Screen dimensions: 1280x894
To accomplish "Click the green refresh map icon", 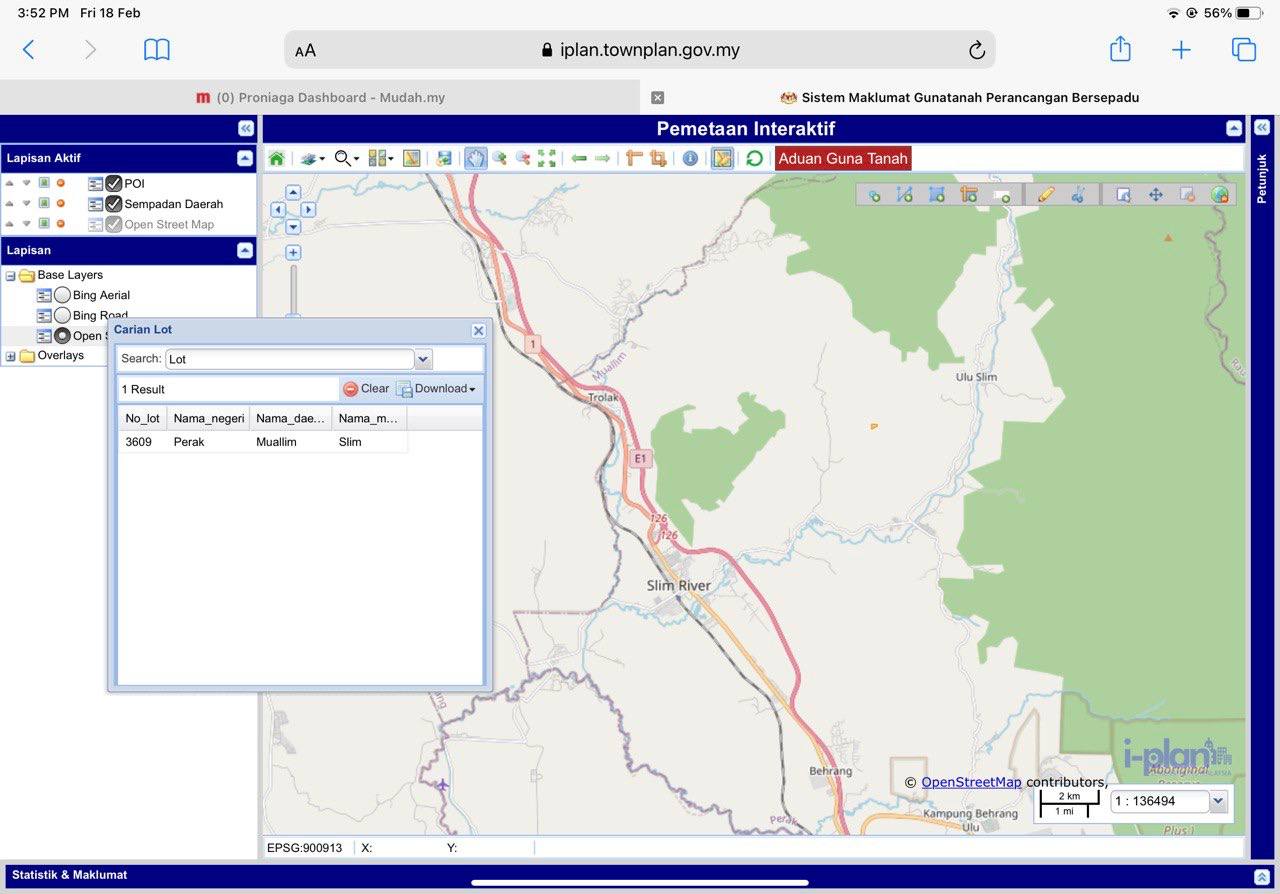I will [755, 159].
